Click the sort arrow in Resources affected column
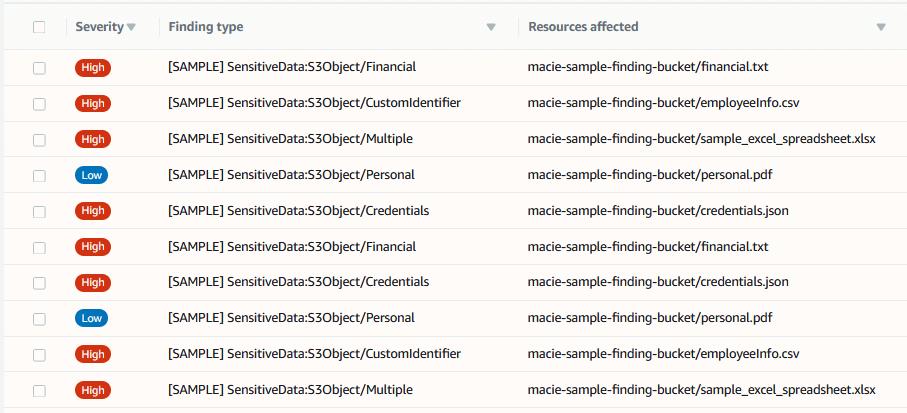 coord(880,27)
